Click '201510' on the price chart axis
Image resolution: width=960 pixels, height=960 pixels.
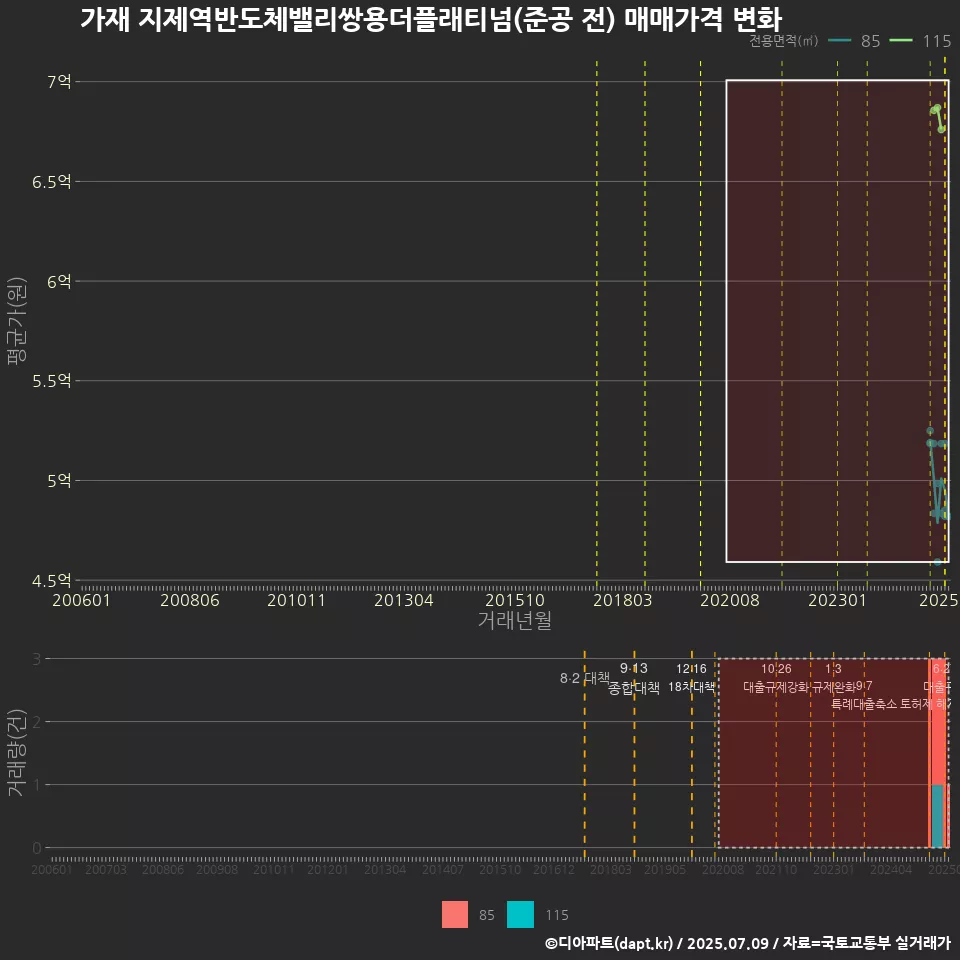pyautogui.click(x=515, y=600)
